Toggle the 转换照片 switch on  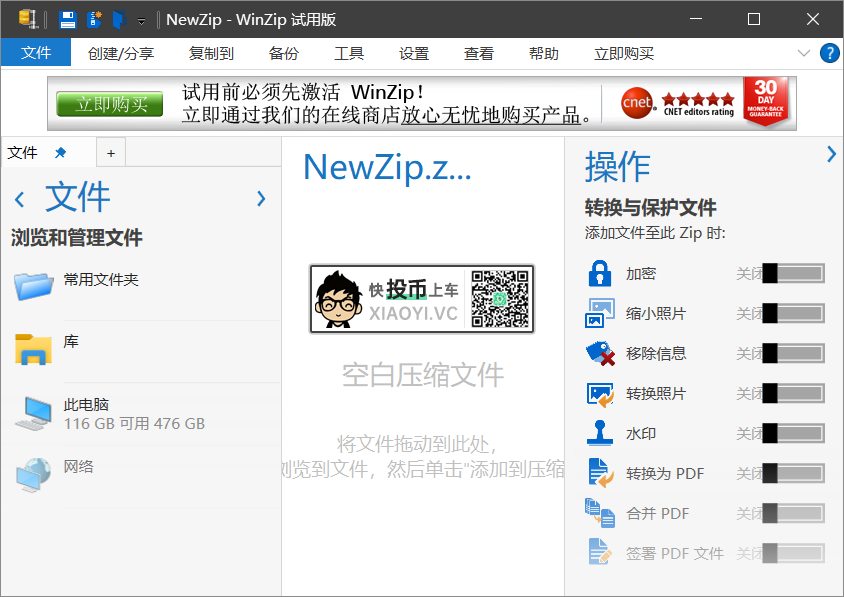793,394
